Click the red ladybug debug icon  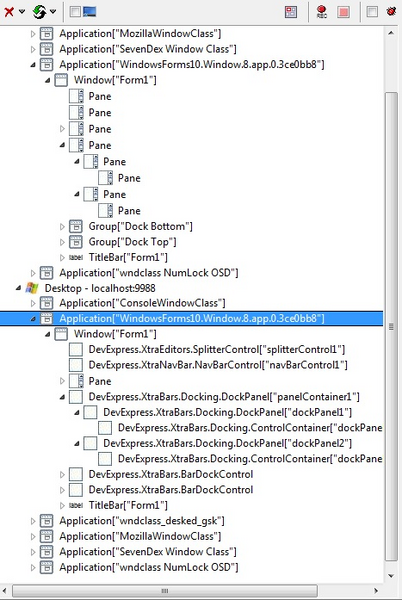[391, 11]
